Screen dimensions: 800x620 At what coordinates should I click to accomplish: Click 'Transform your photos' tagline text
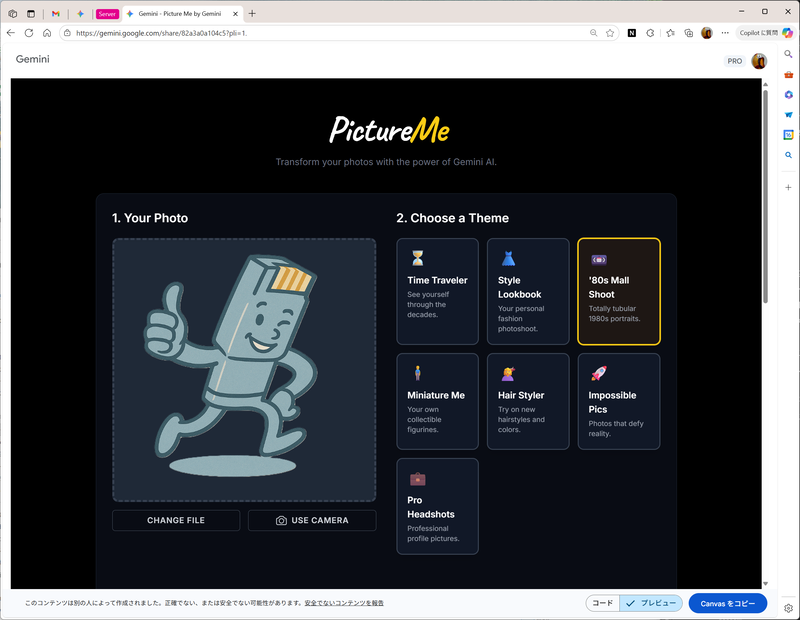pyautogui.click(x=386, y=162)
